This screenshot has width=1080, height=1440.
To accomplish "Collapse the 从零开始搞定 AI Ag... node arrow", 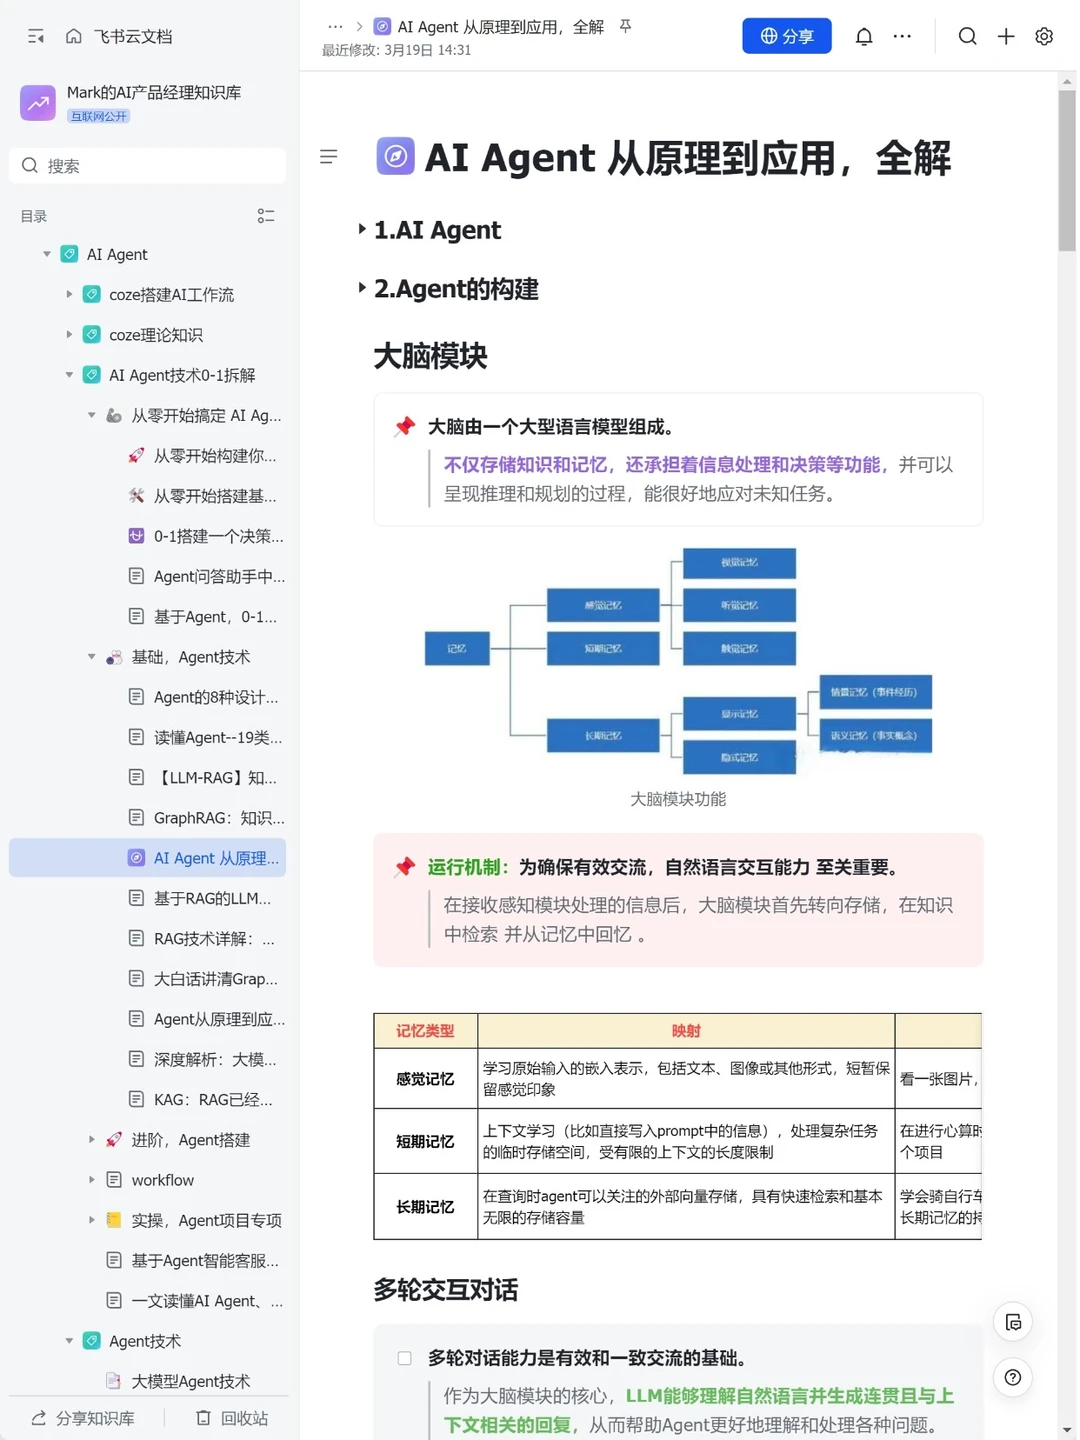I will pyautogui.click(x=91, y=415).
